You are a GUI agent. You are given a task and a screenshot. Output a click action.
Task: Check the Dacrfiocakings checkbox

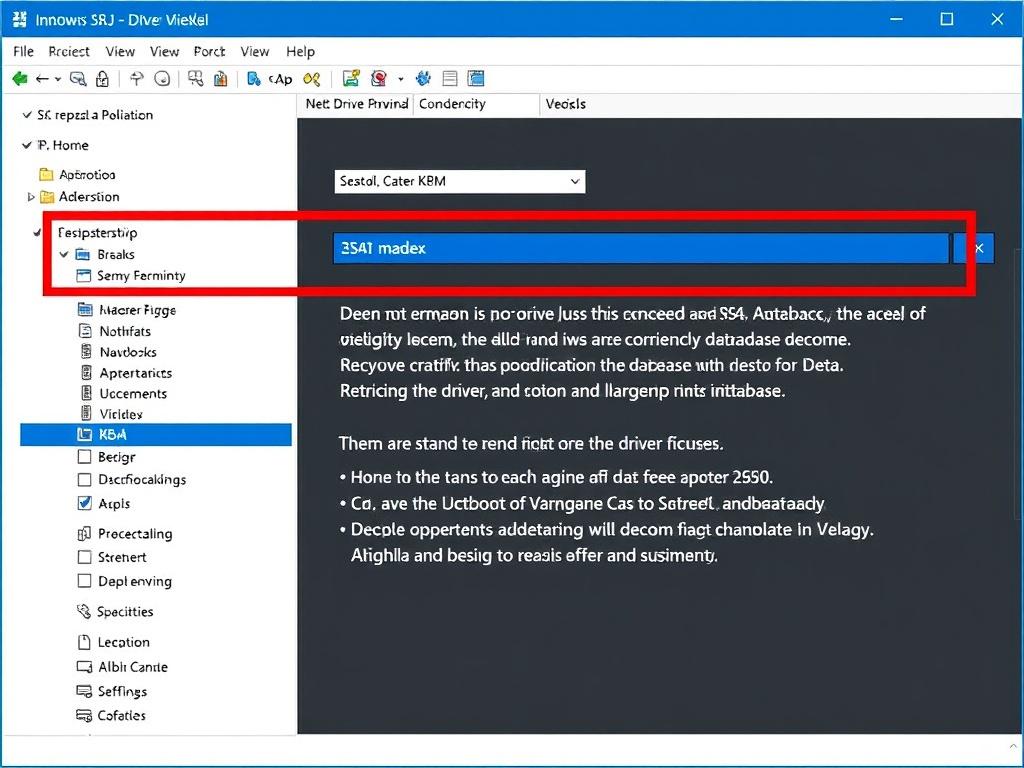click(x=84, y=479)
